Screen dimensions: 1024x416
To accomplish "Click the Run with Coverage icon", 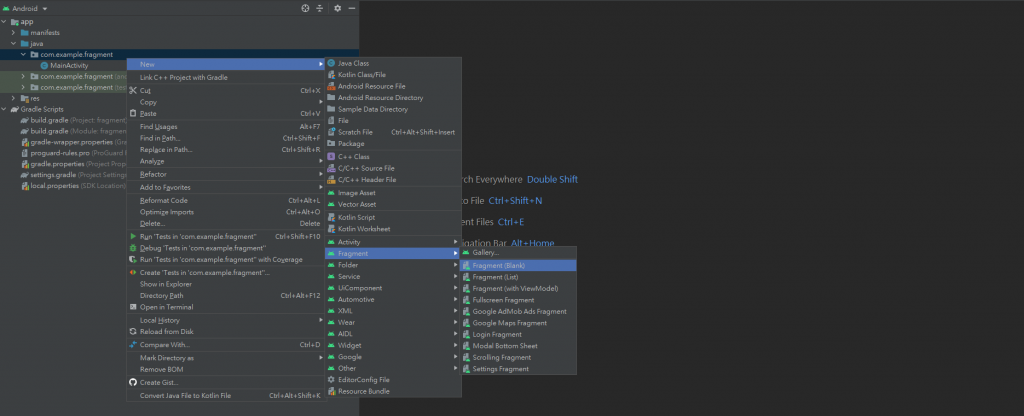I will click(x=133, y=259).
